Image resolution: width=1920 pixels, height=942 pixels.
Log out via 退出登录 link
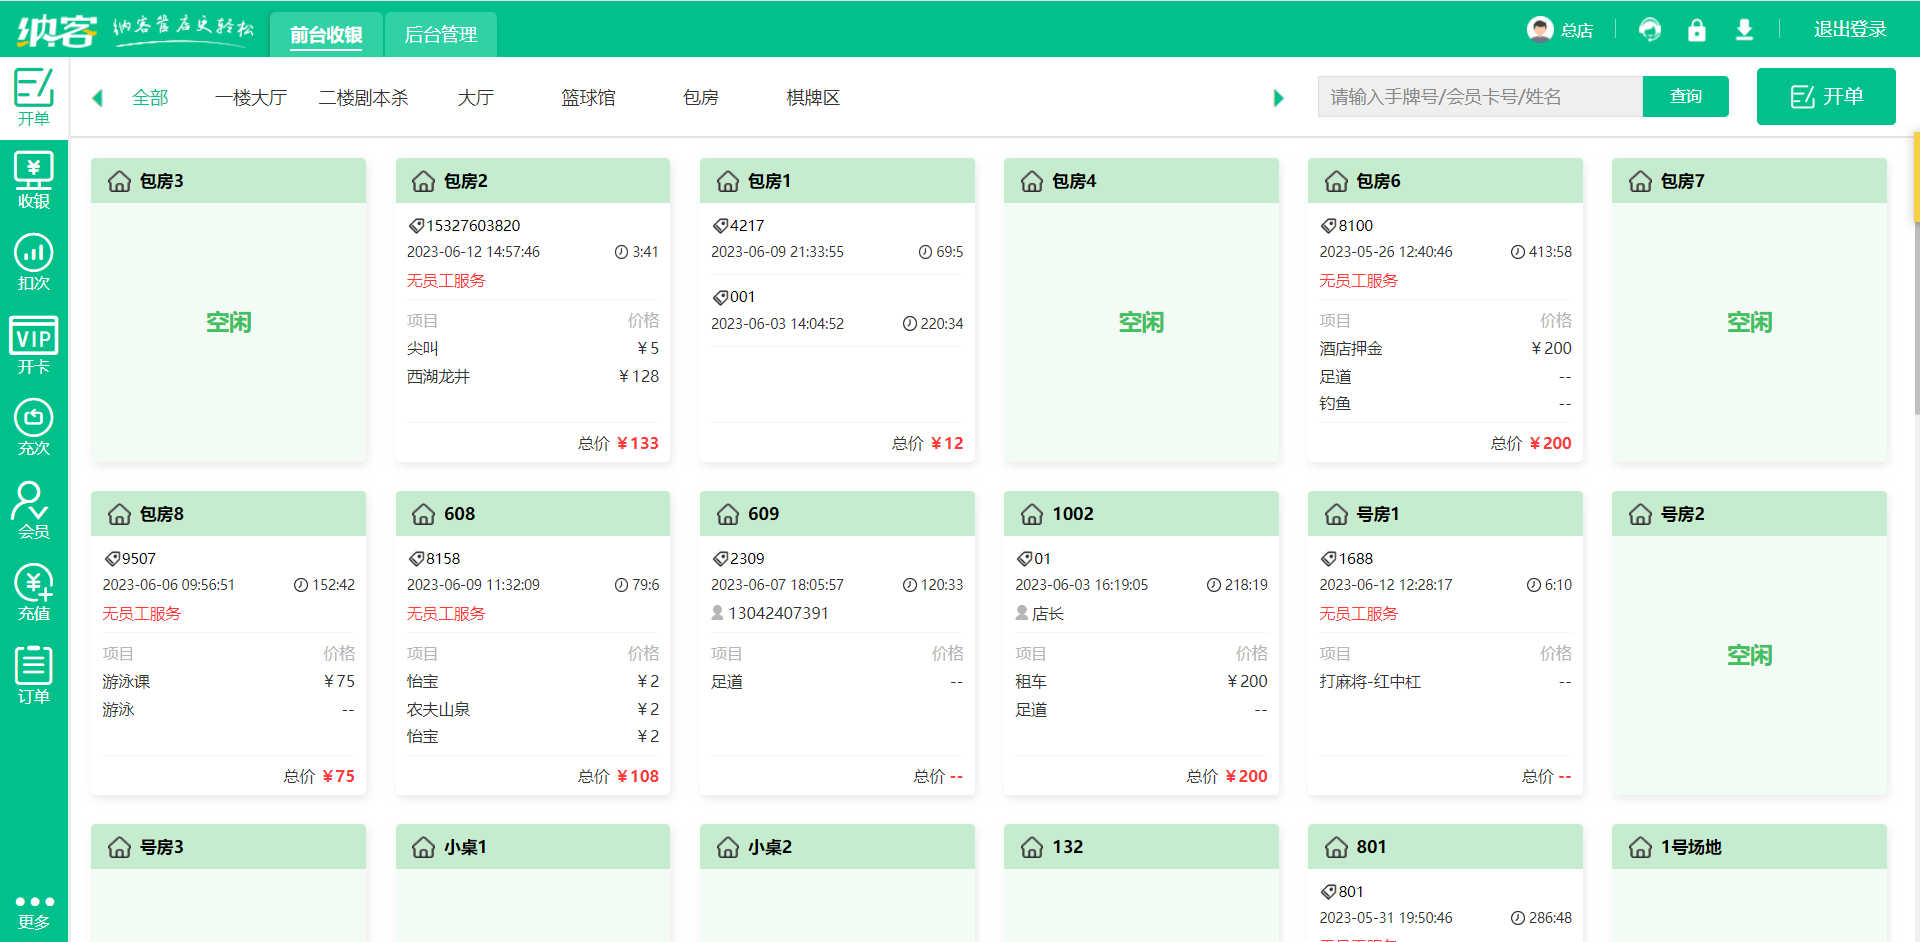1849,30
